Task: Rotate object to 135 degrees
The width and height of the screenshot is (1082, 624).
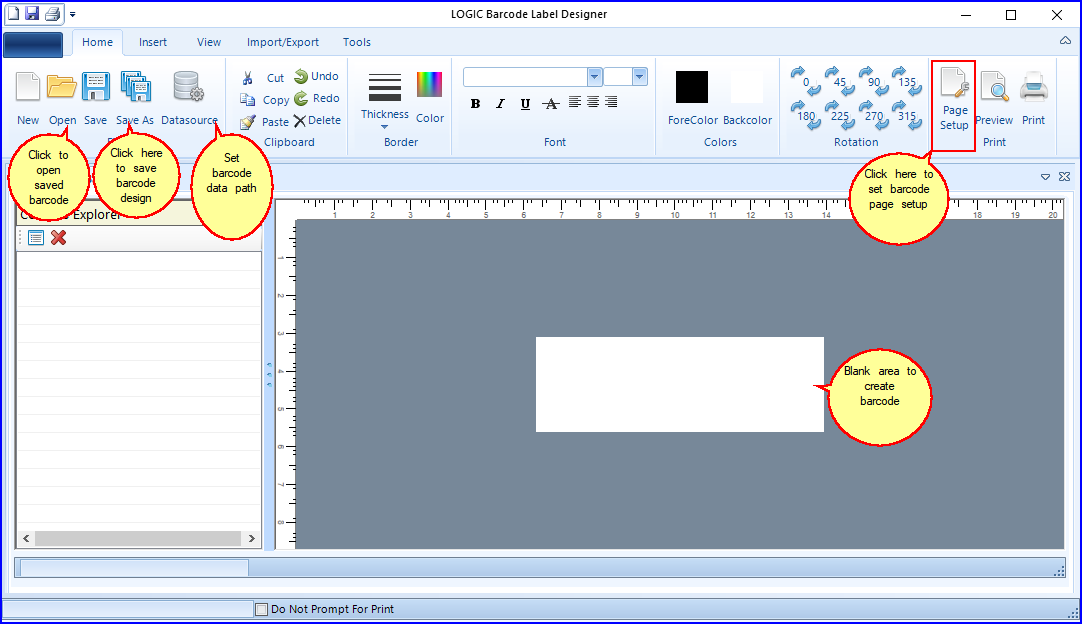Action: (907, 81)
